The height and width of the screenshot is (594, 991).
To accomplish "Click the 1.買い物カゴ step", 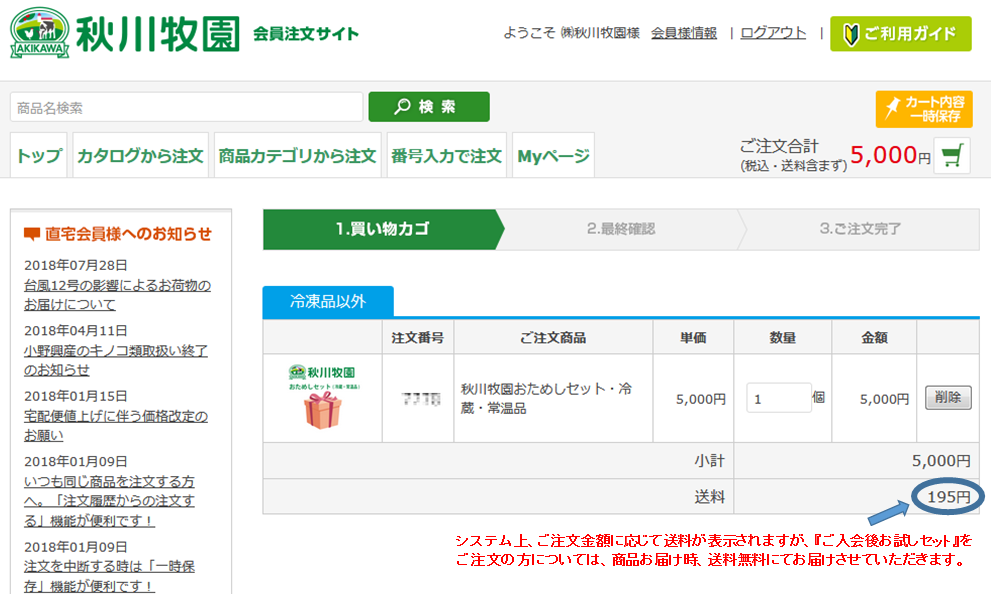I will (x=382, y=229).
